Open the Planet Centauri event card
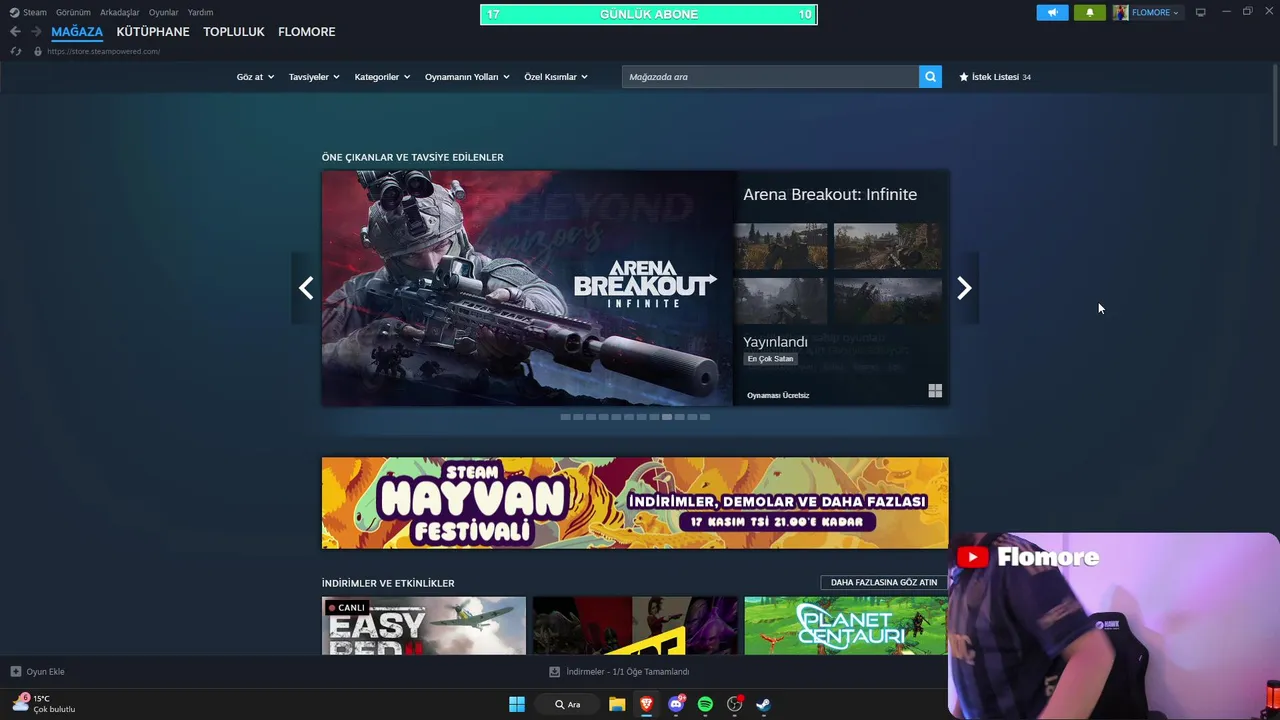Viewport: 1280px width, 720px height. coord(846,626)
